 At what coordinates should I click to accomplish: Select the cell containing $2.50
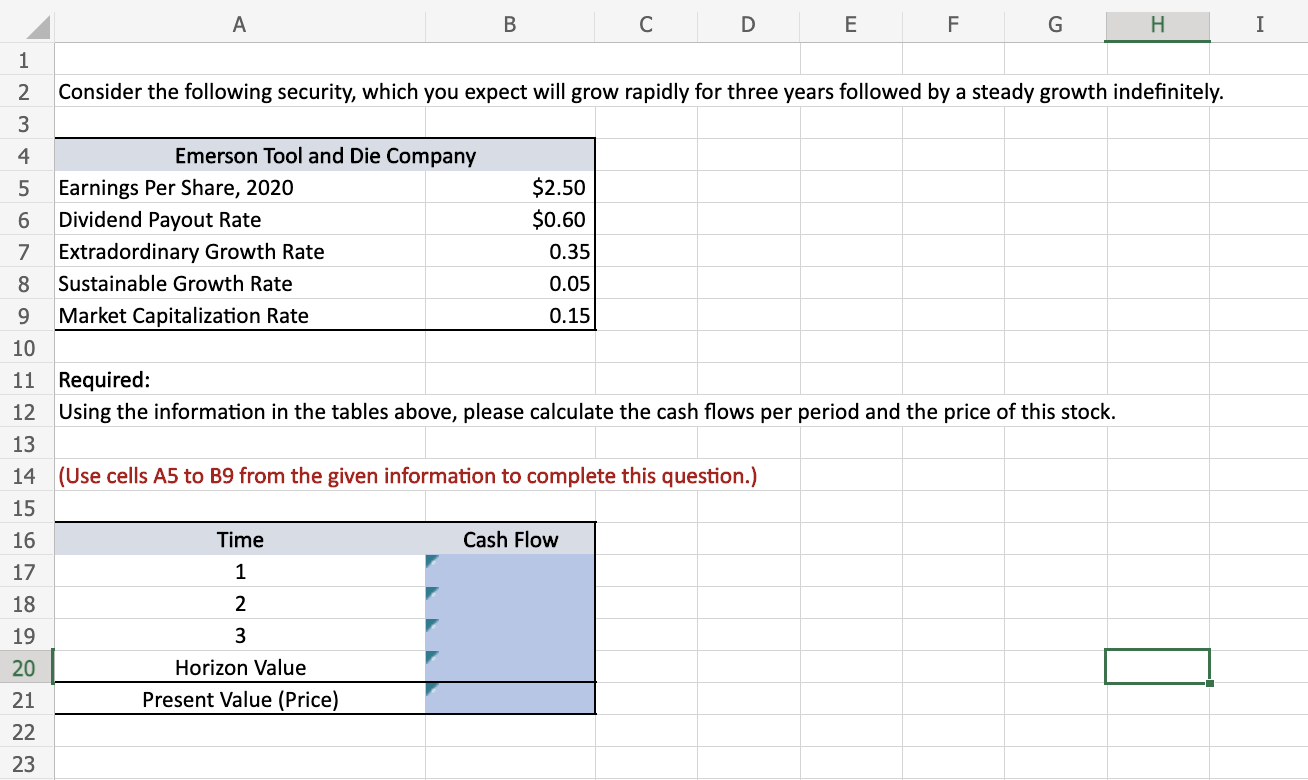[510, 187]
